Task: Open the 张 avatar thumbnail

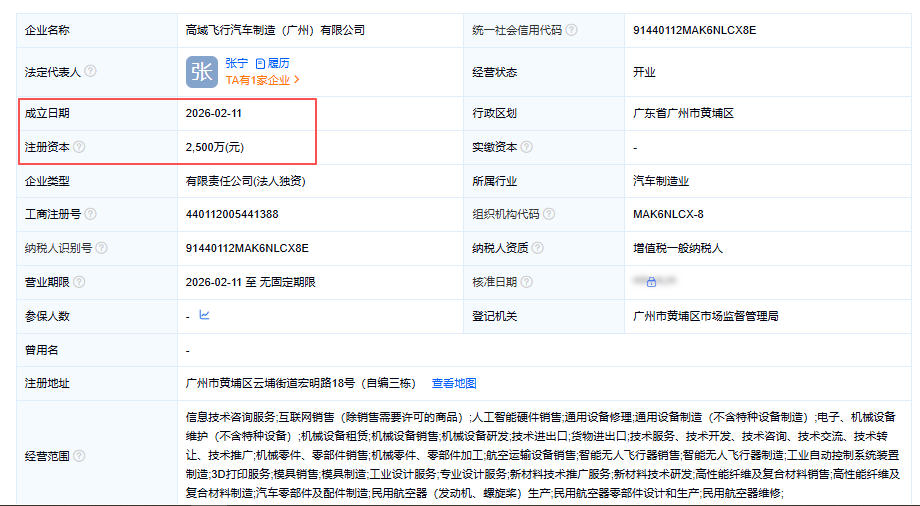Action: [x=202, y=72]
